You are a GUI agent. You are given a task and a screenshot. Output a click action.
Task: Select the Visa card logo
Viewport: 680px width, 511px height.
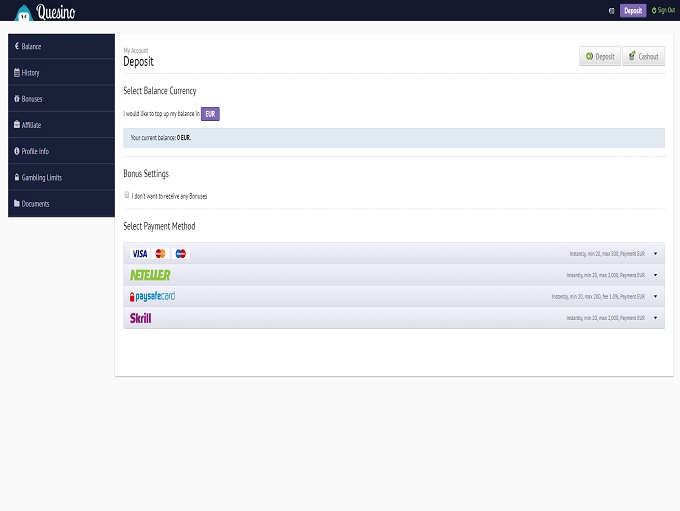139,254
